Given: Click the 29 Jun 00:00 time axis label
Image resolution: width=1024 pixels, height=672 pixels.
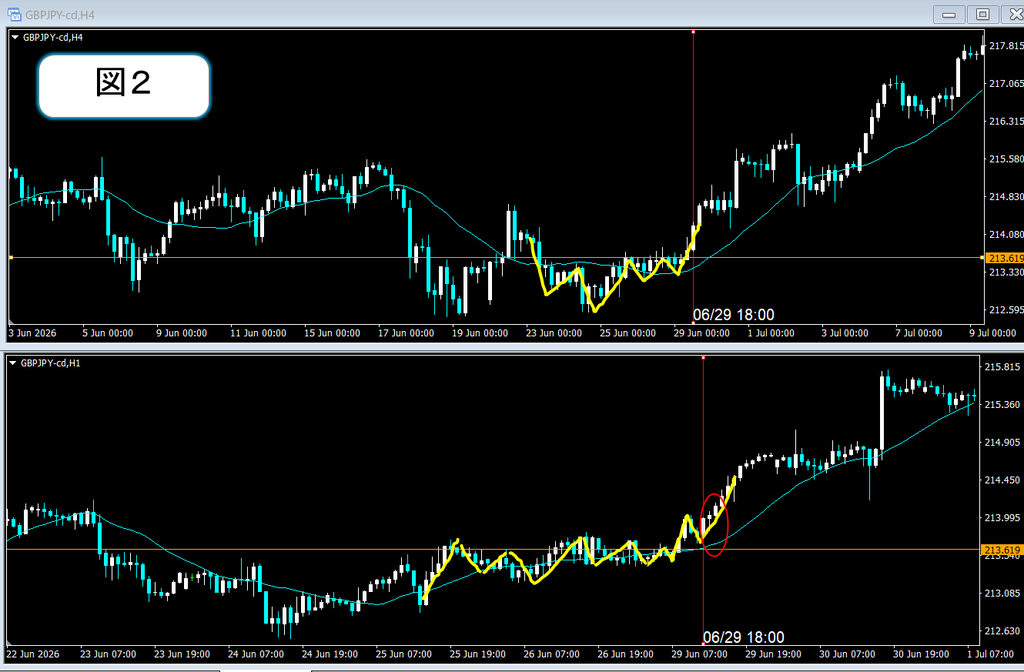Looking at the screenshot, I should [701, 333].
